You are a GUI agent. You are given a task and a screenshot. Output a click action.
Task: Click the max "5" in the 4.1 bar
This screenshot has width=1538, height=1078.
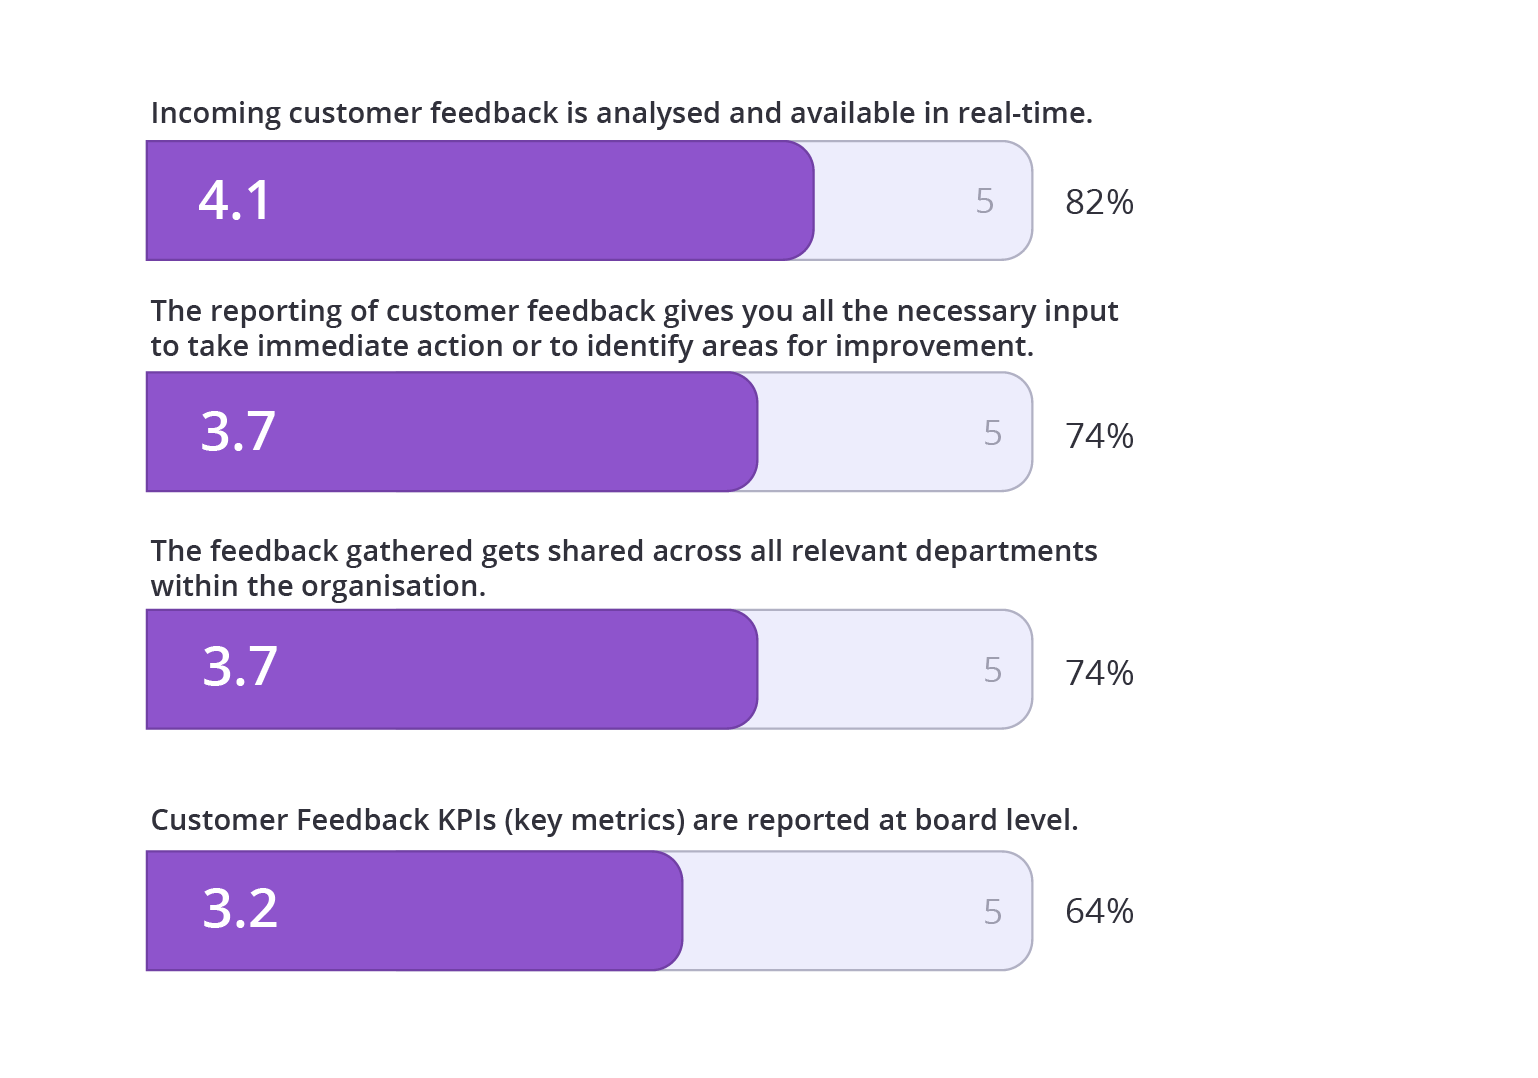[x=985, y=201]
